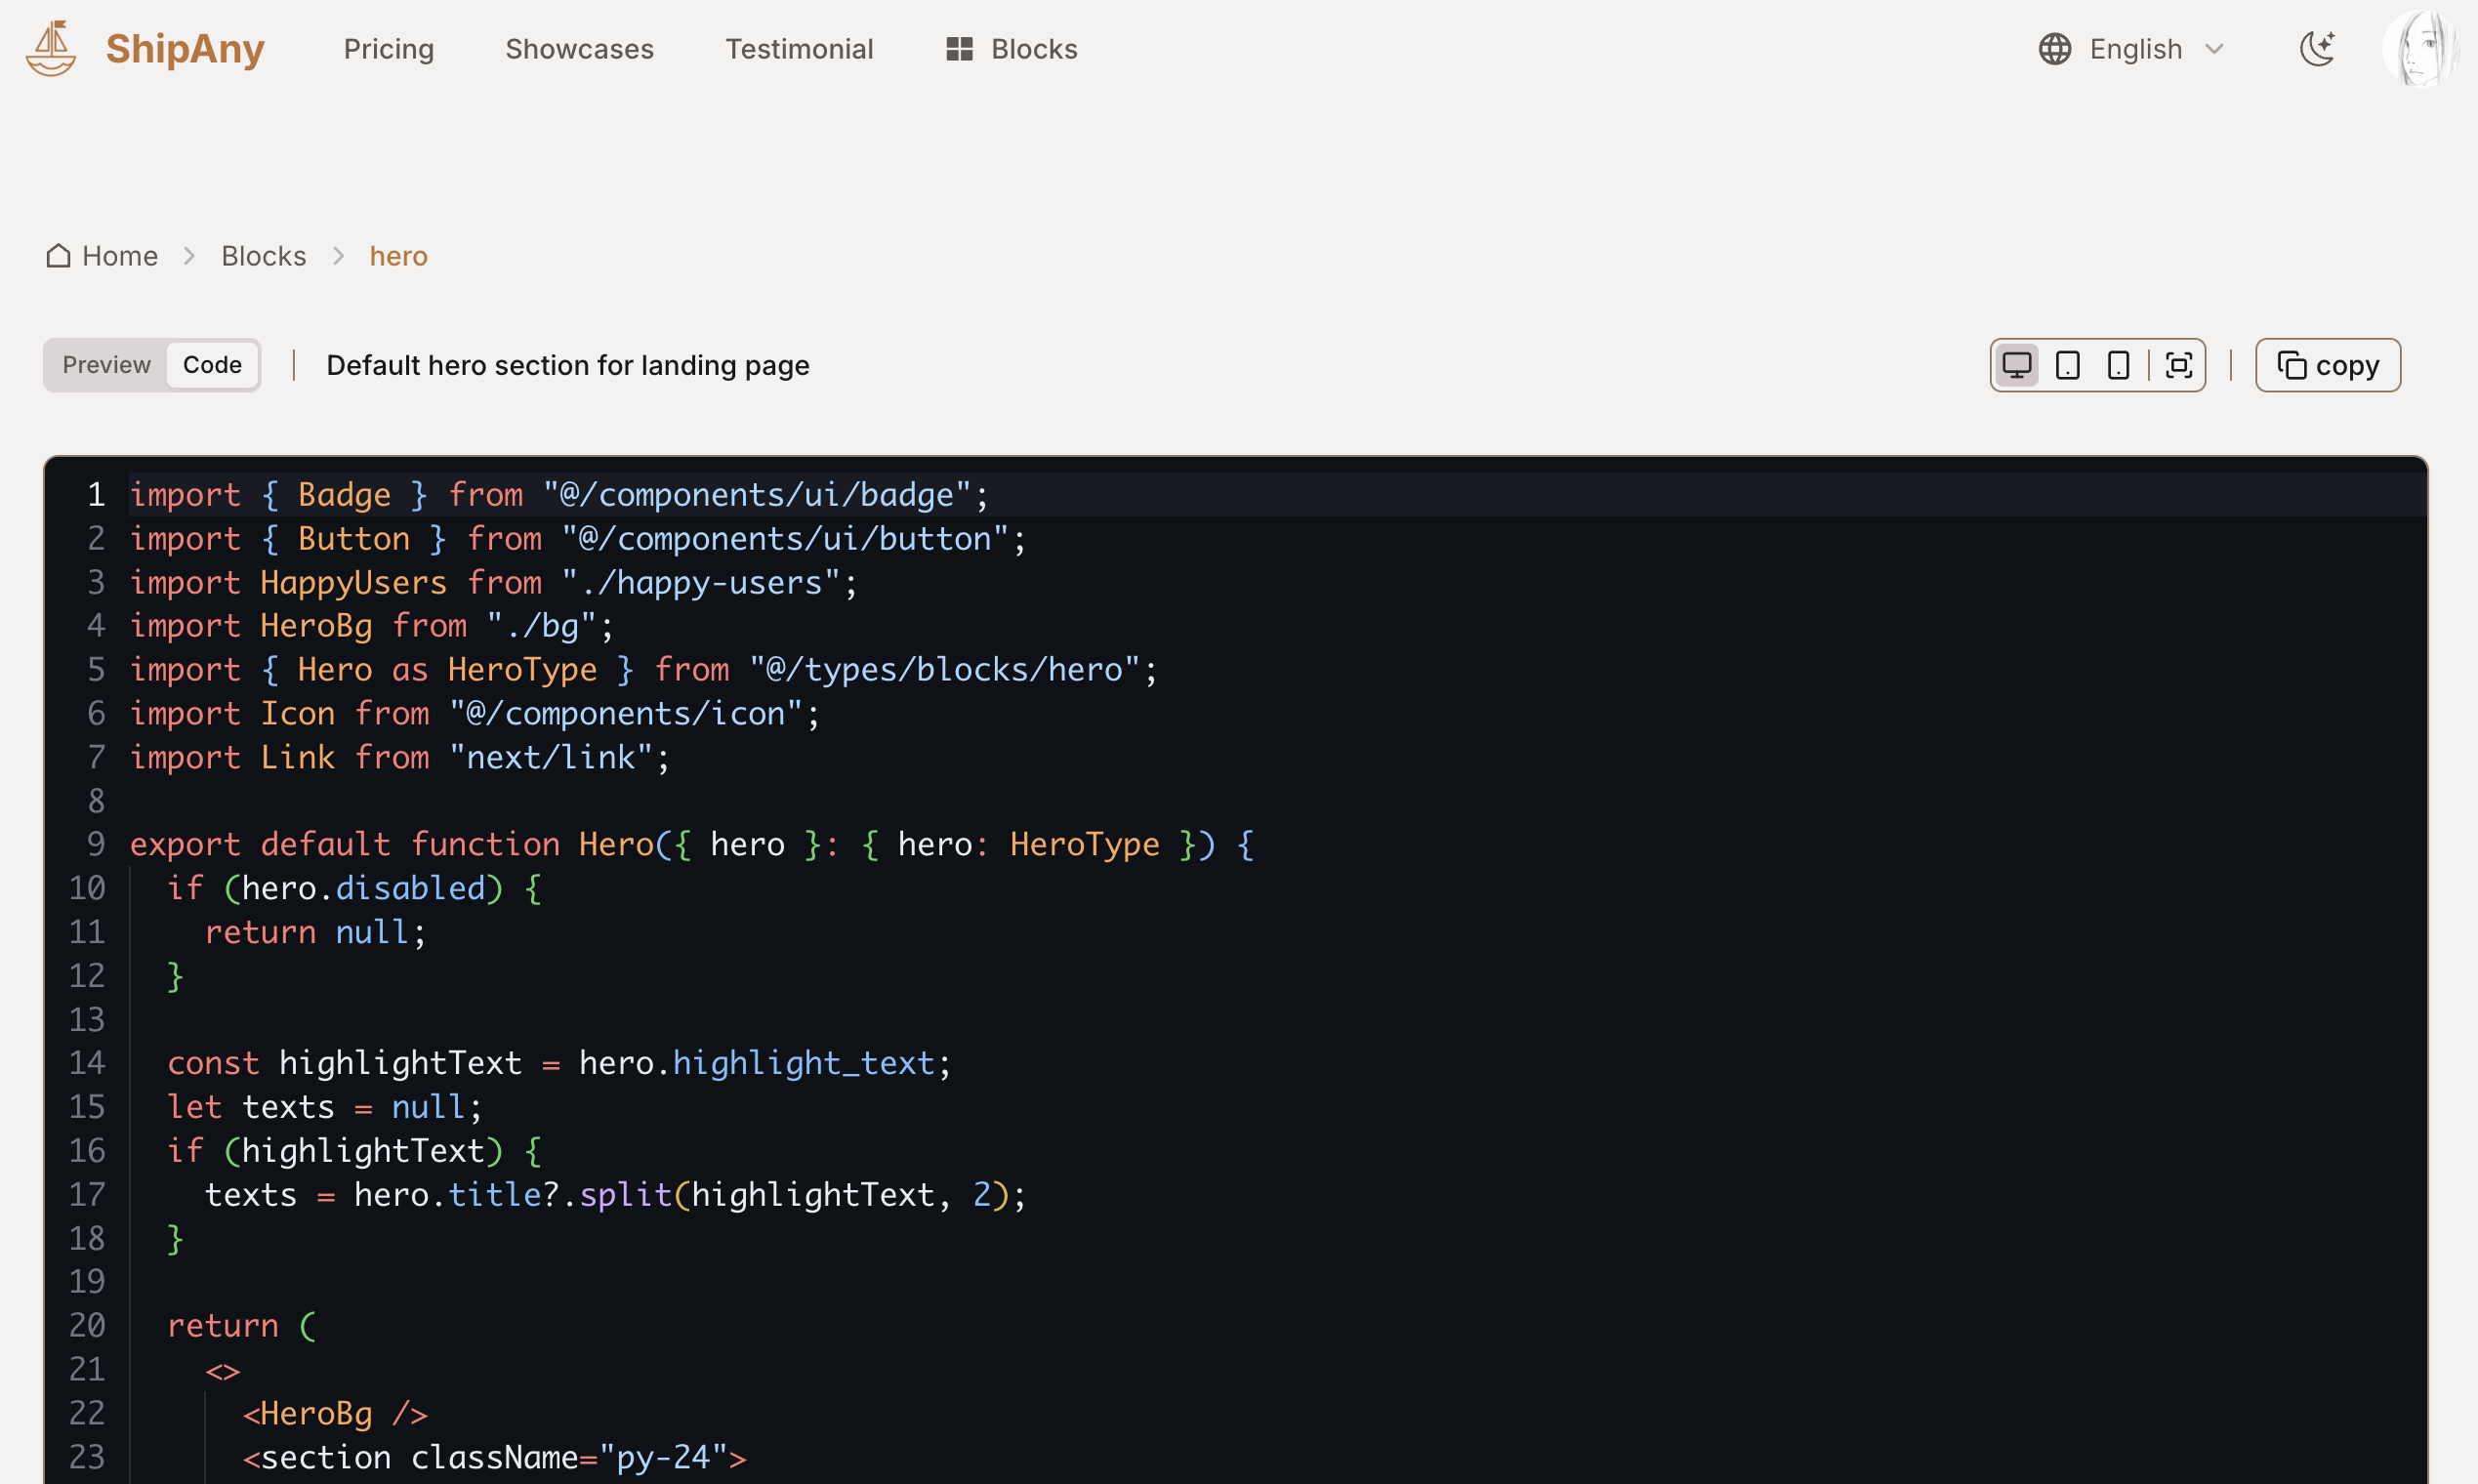Image resolution: width=2478 pixels, height=1484 pixels.
Task: Click the copy code button
Action: (2327, 365)
